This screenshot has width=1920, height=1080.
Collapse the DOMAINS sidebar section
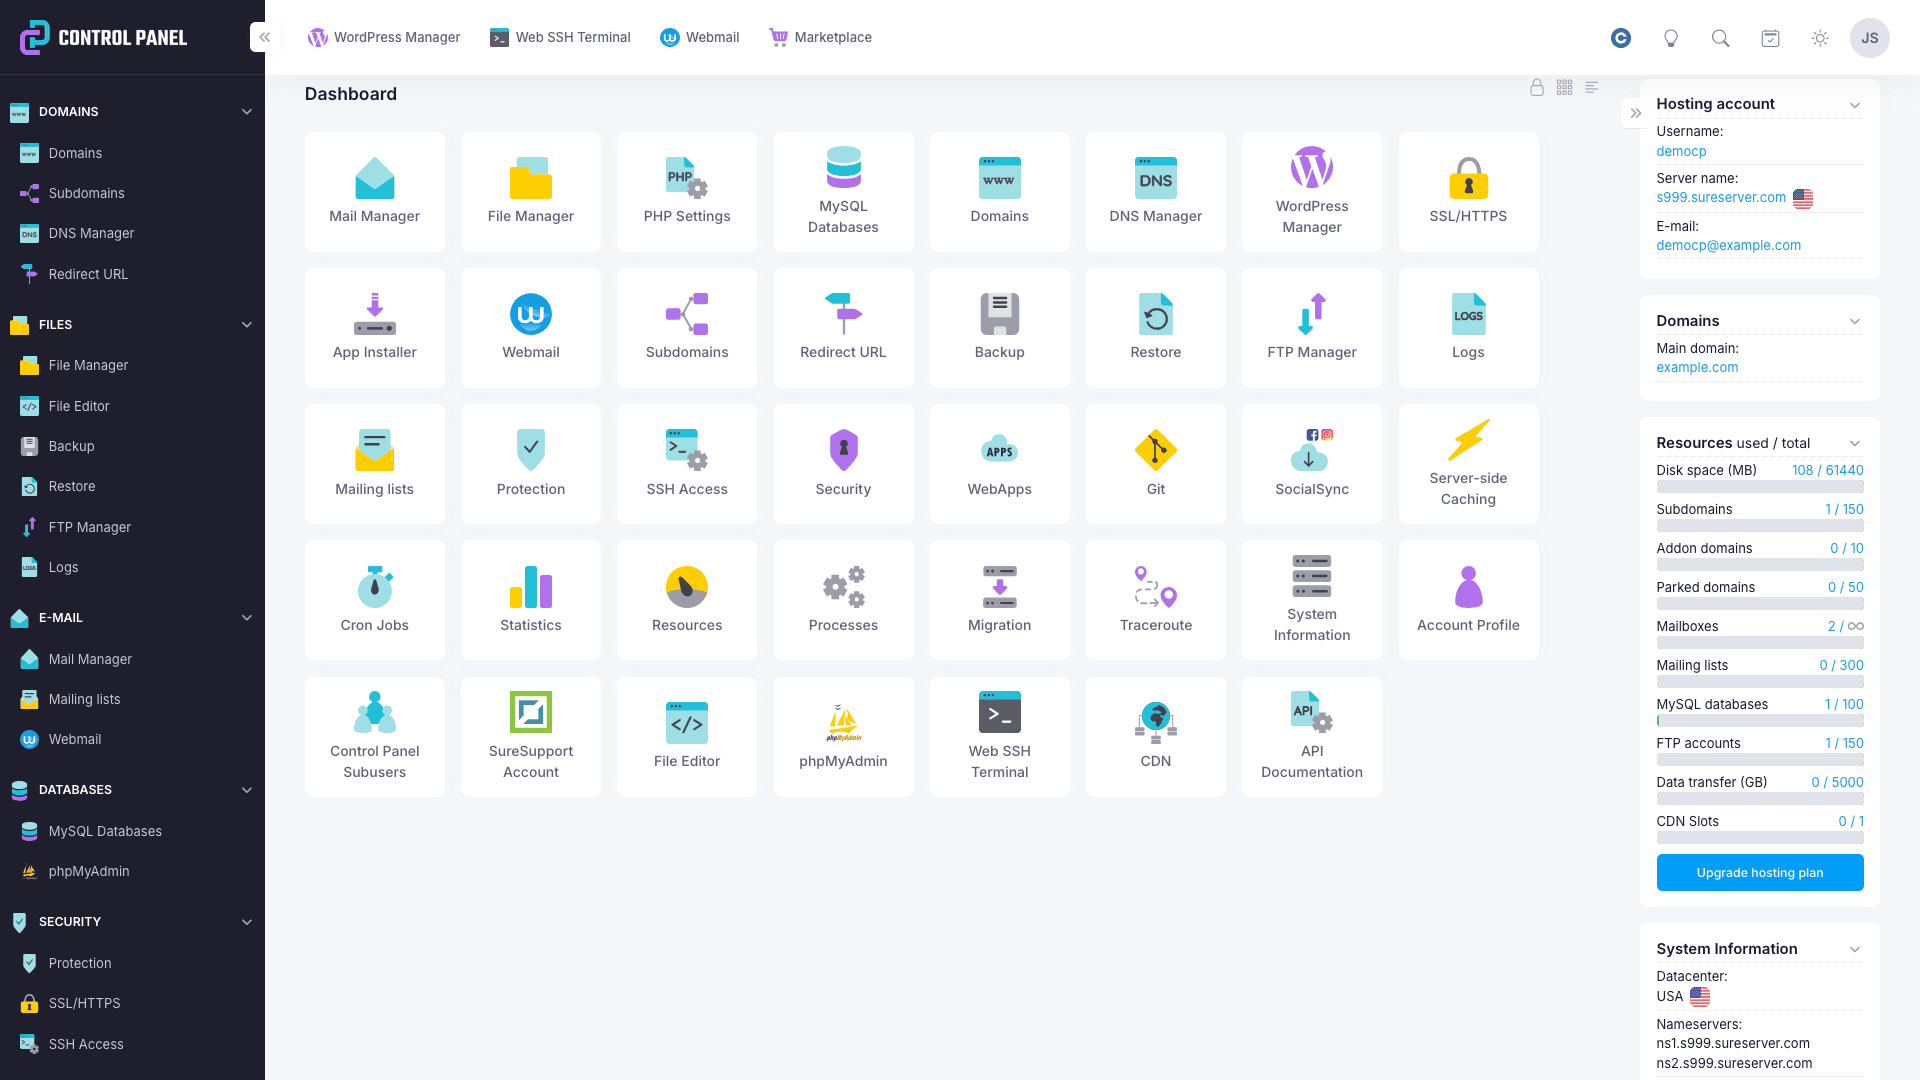coord(246,112)
